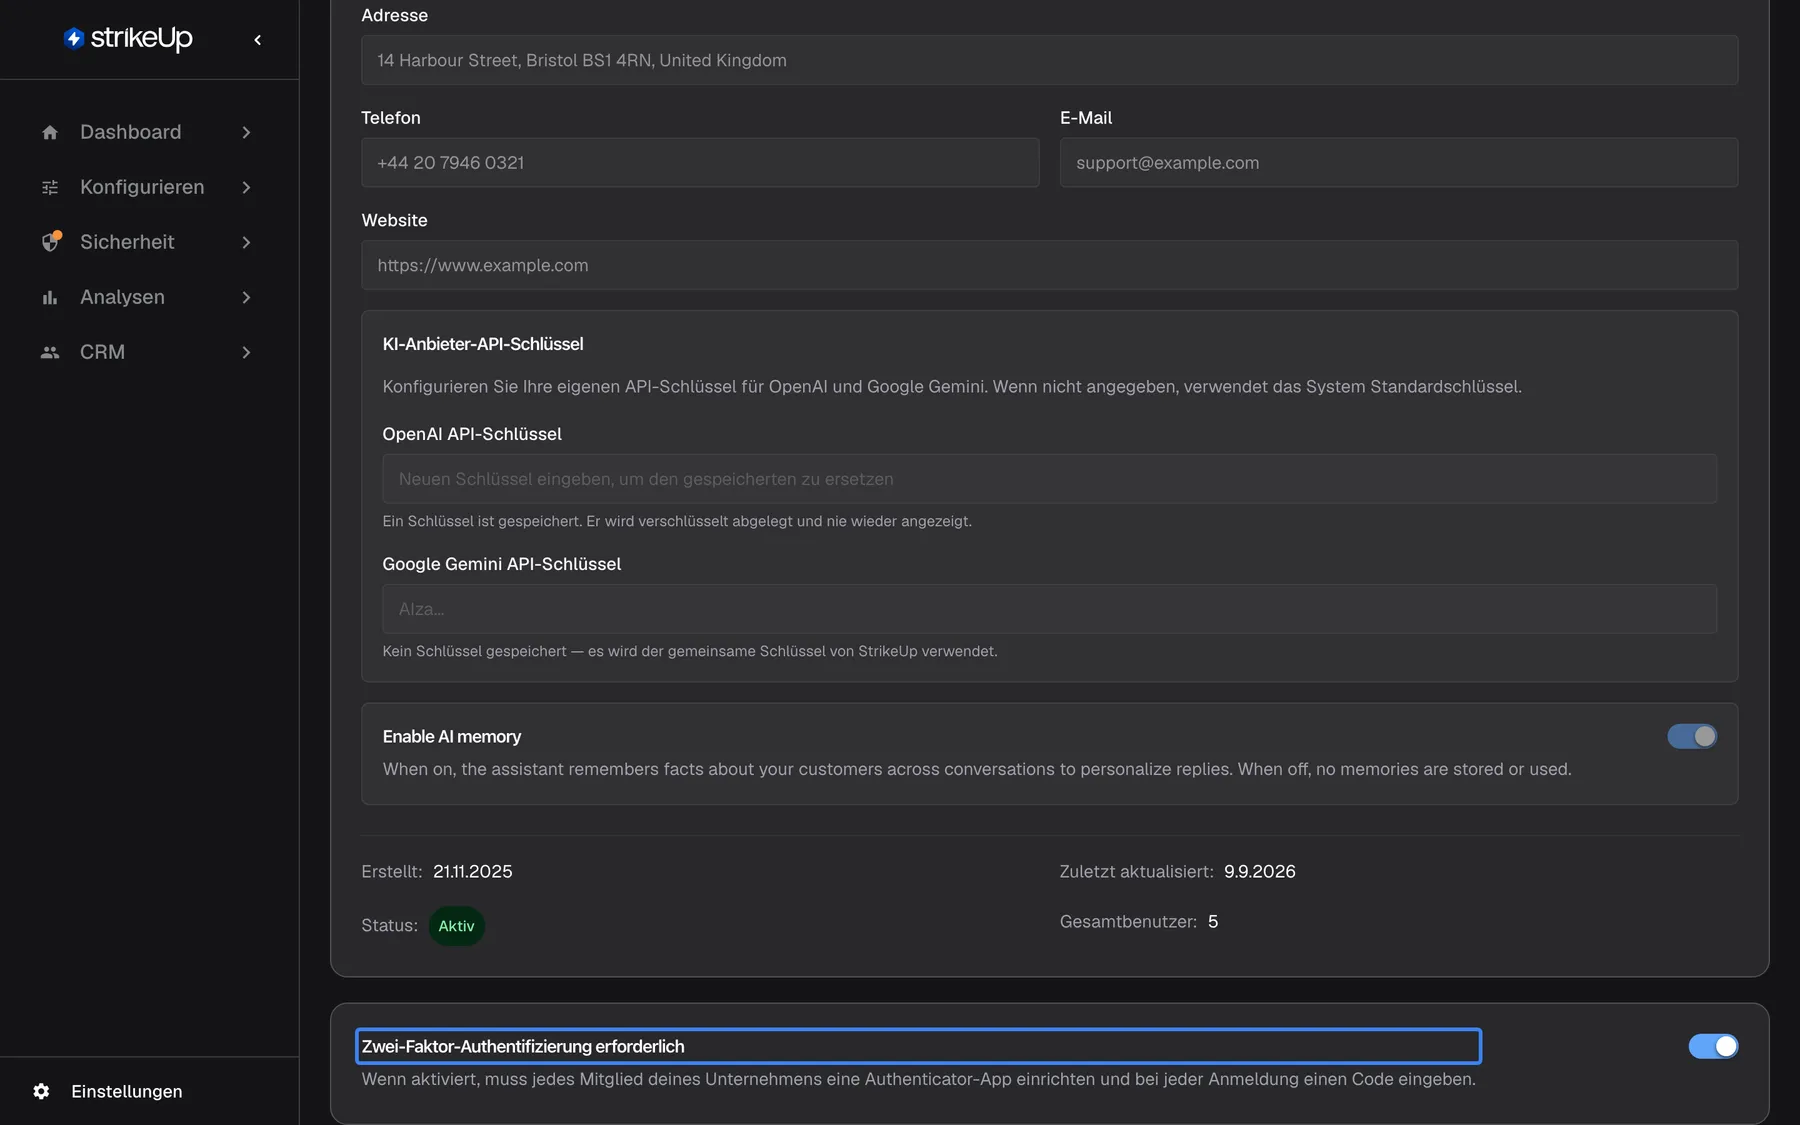Toggle the Enable AI memory switch

(1692, 736)
